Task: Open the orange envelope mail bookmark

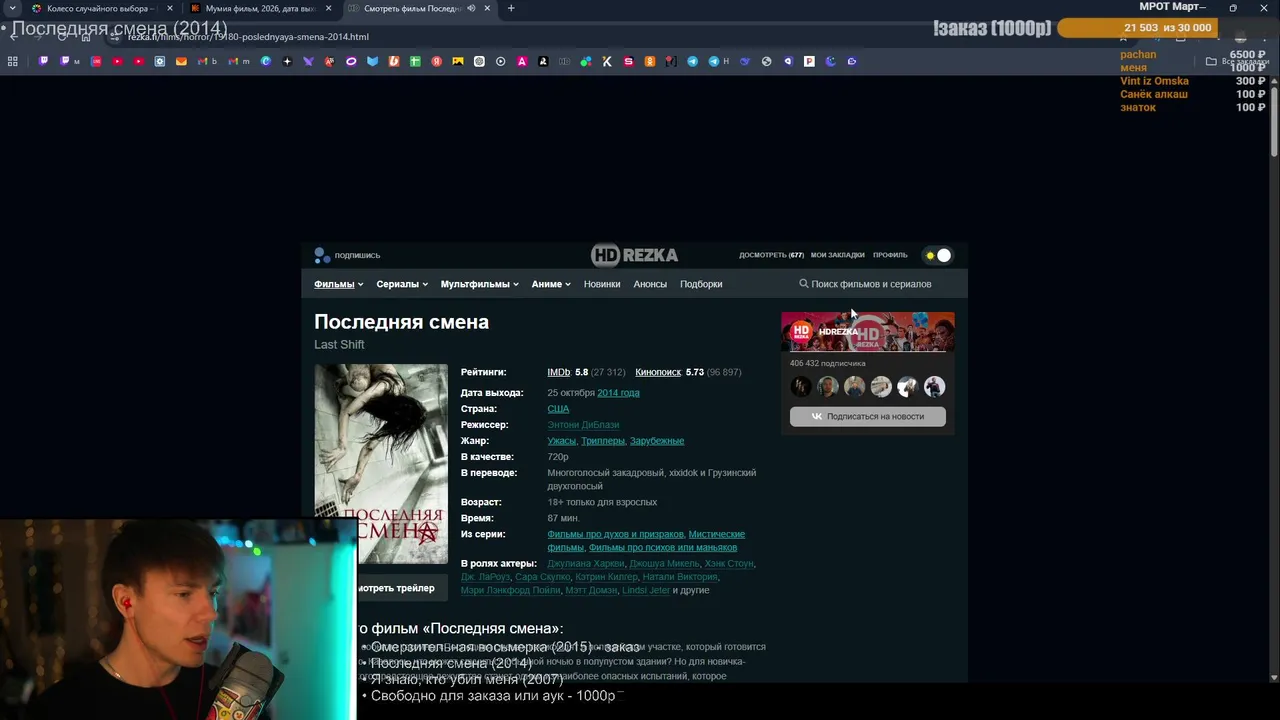Action: coord(181,61)
